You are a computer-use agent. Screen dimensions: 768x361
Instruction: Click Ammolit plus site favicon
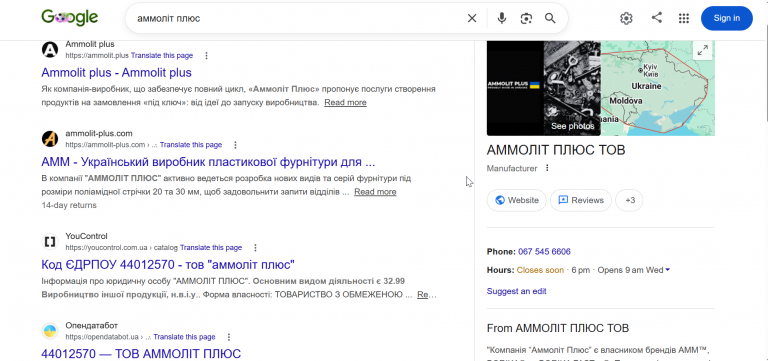(50, 49)
